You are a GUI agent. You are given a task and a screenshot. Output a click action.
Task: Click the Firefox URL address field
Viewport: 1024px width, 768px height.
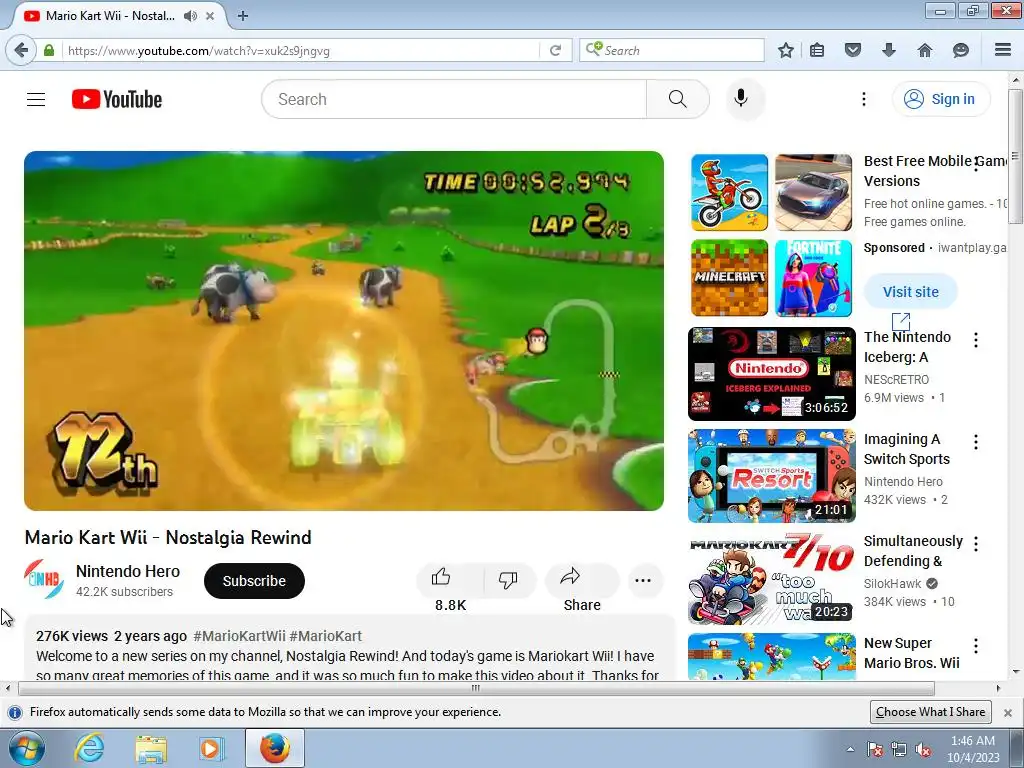coord(300,50)
